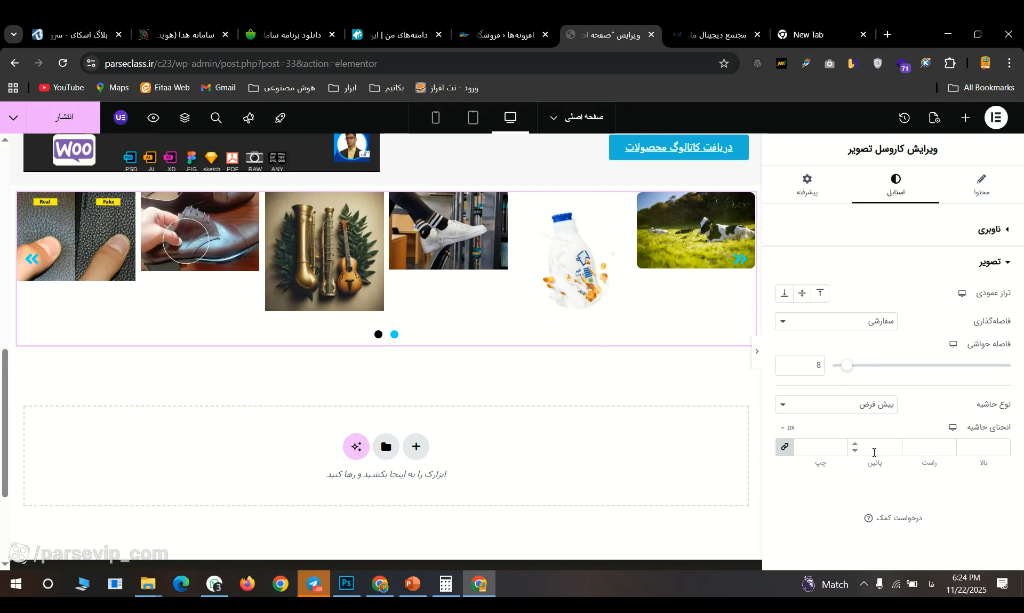Click the finder search icon in Elementor toolbar
This screenshot has height=613, width=1024.
(x=216, y=118)
